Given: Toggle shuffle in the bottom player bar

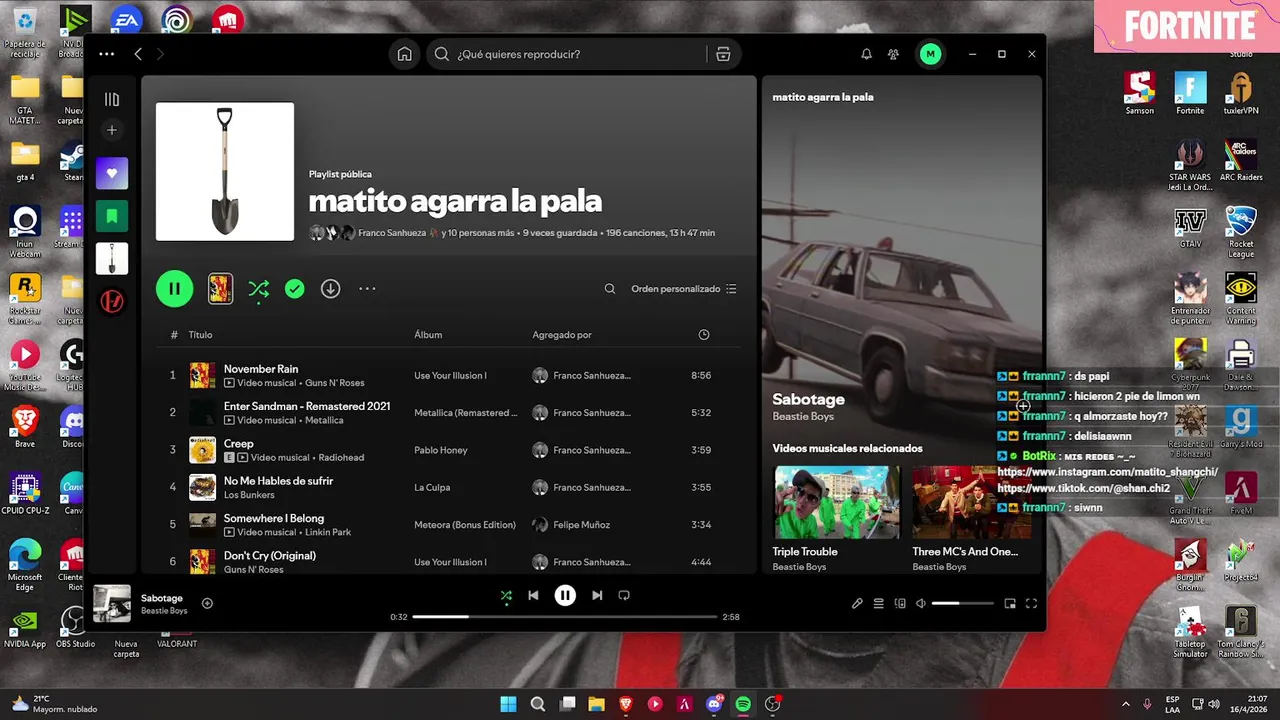Looking at the screenshot, I should (x=506, y=595).
